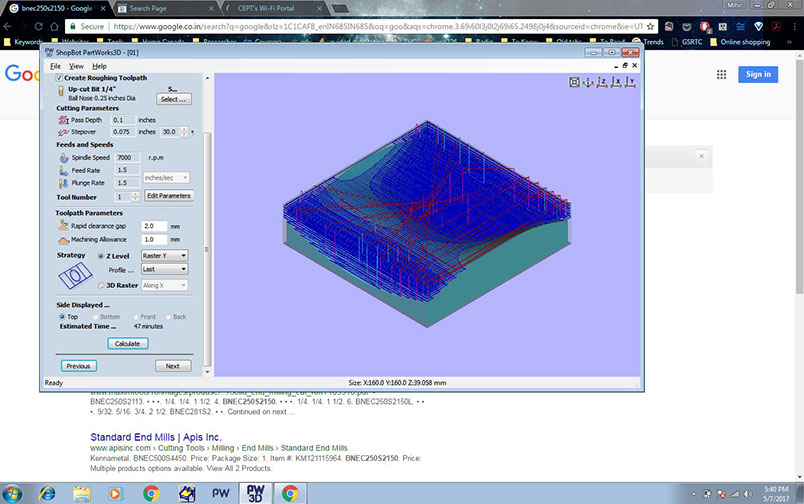Select the Bottom side radio button

pyautogui.click(x=95, y=317)
